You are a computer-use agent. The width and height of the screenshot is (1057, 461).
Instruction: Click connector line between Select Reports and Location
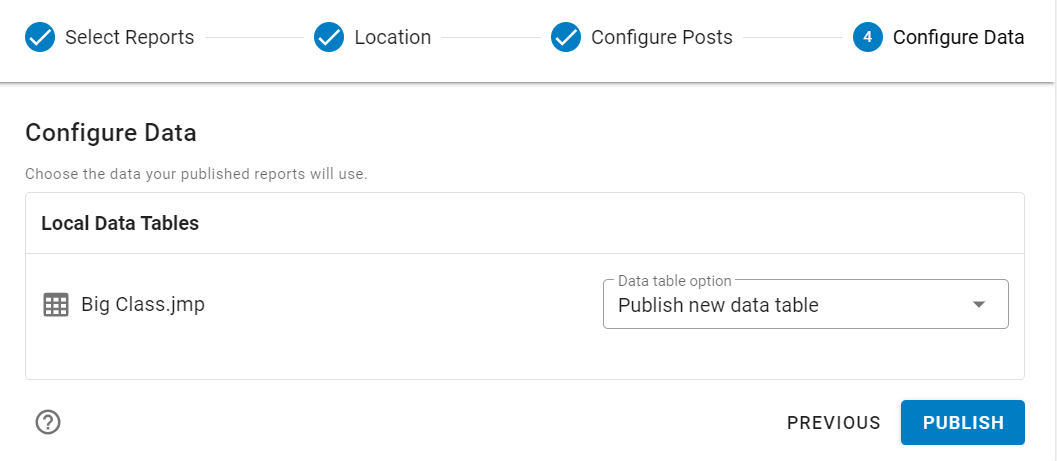coord(254,38)
